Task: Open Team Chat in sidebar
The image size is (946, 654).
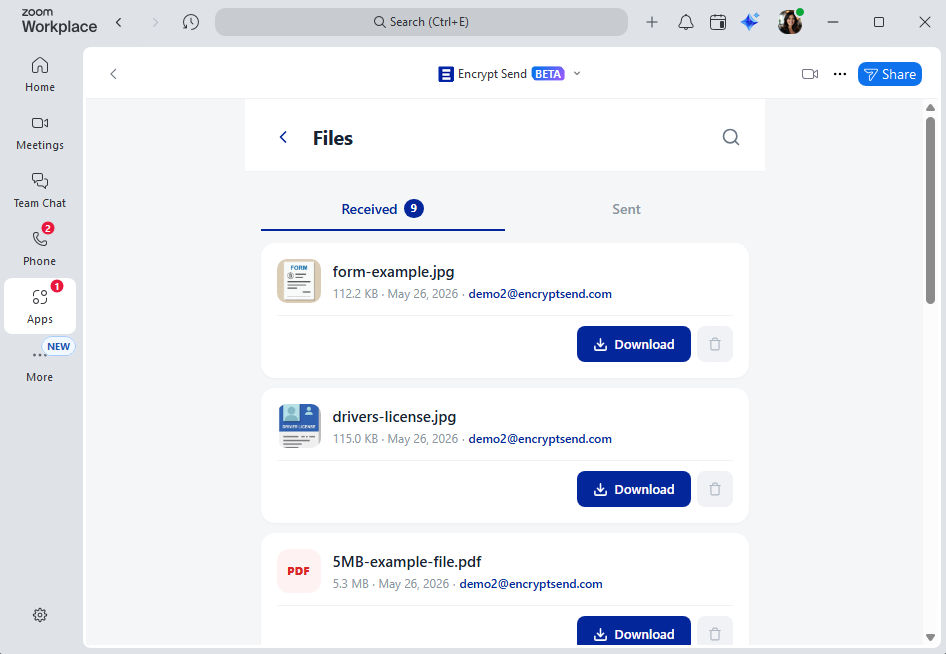Action: click(40, 191)
